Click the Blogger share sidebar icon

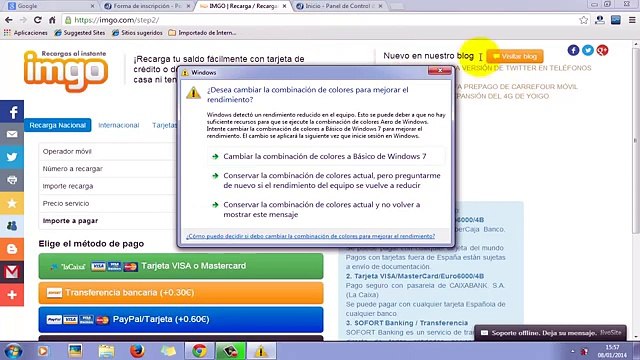[x=12, y=249]
